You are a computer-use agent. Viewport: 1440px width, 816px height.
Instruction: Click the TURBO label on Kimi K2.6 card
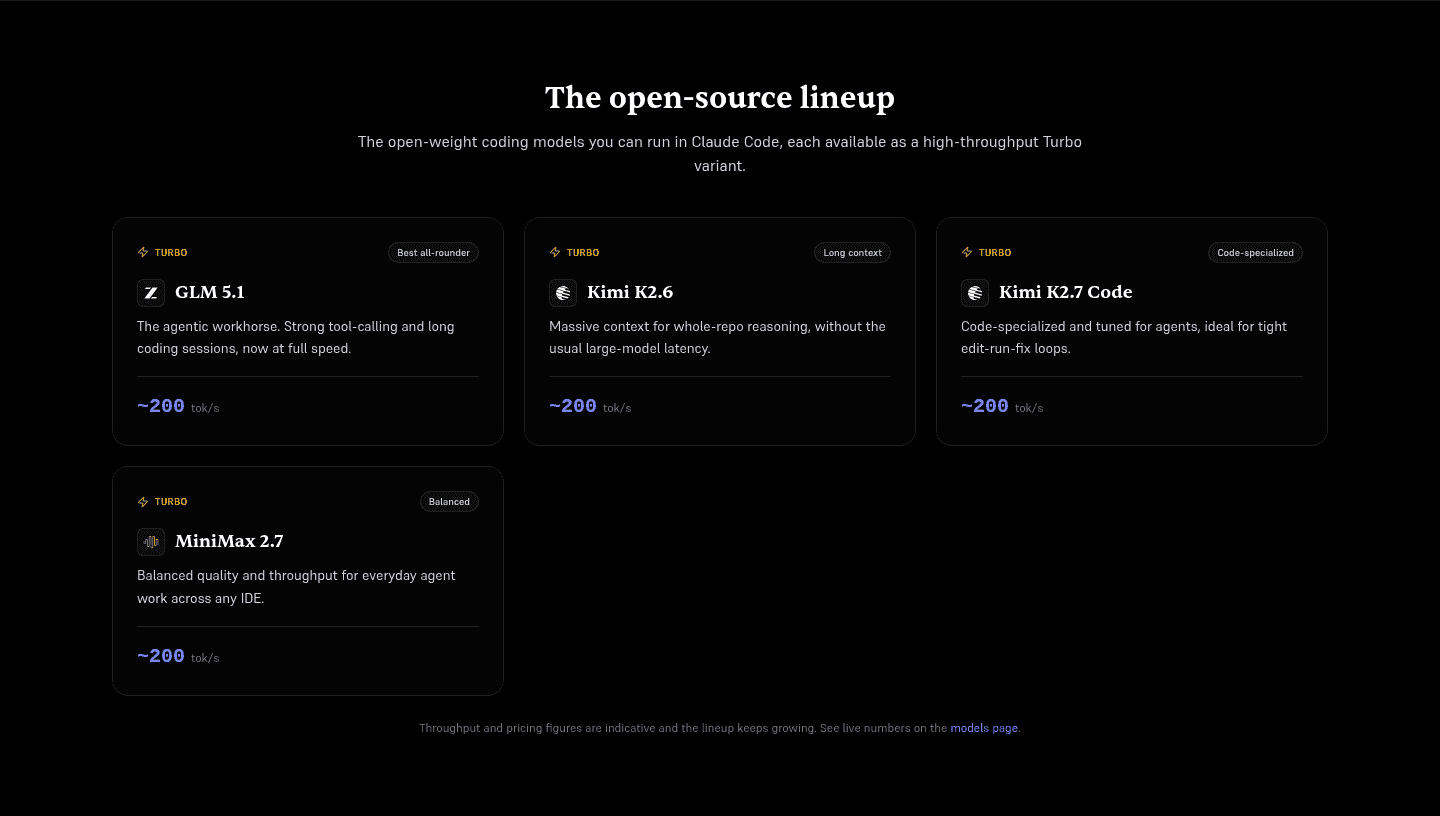tap(583, 253)
